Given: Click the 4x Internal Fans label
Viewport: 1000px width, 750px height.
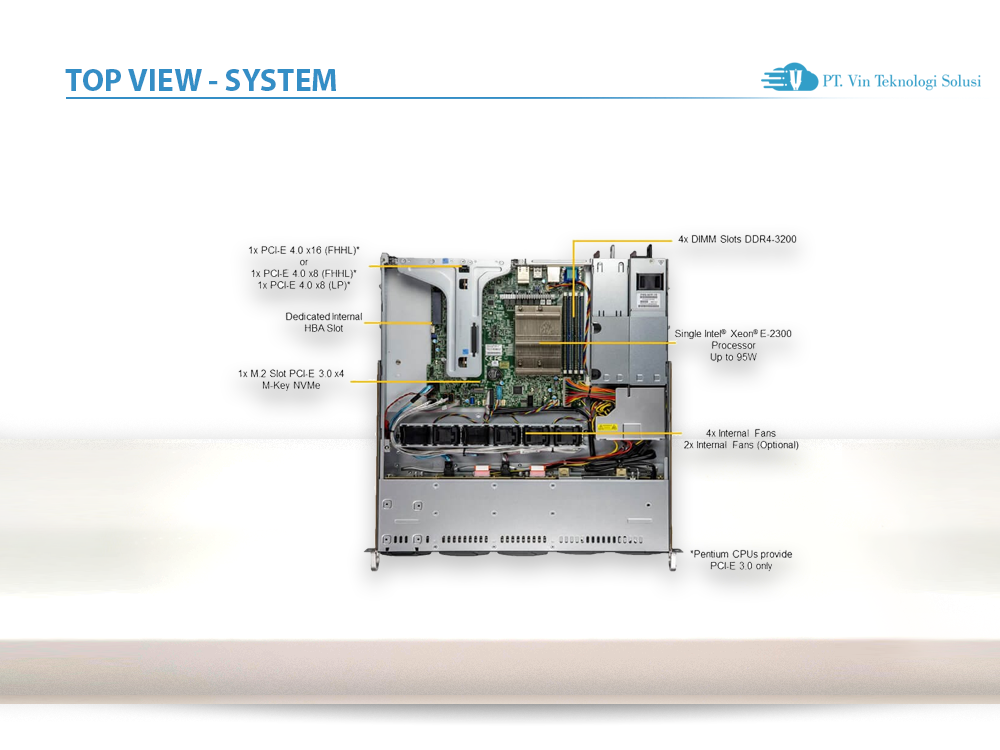Looking at the screenshot, I should [x=740, y=433].
